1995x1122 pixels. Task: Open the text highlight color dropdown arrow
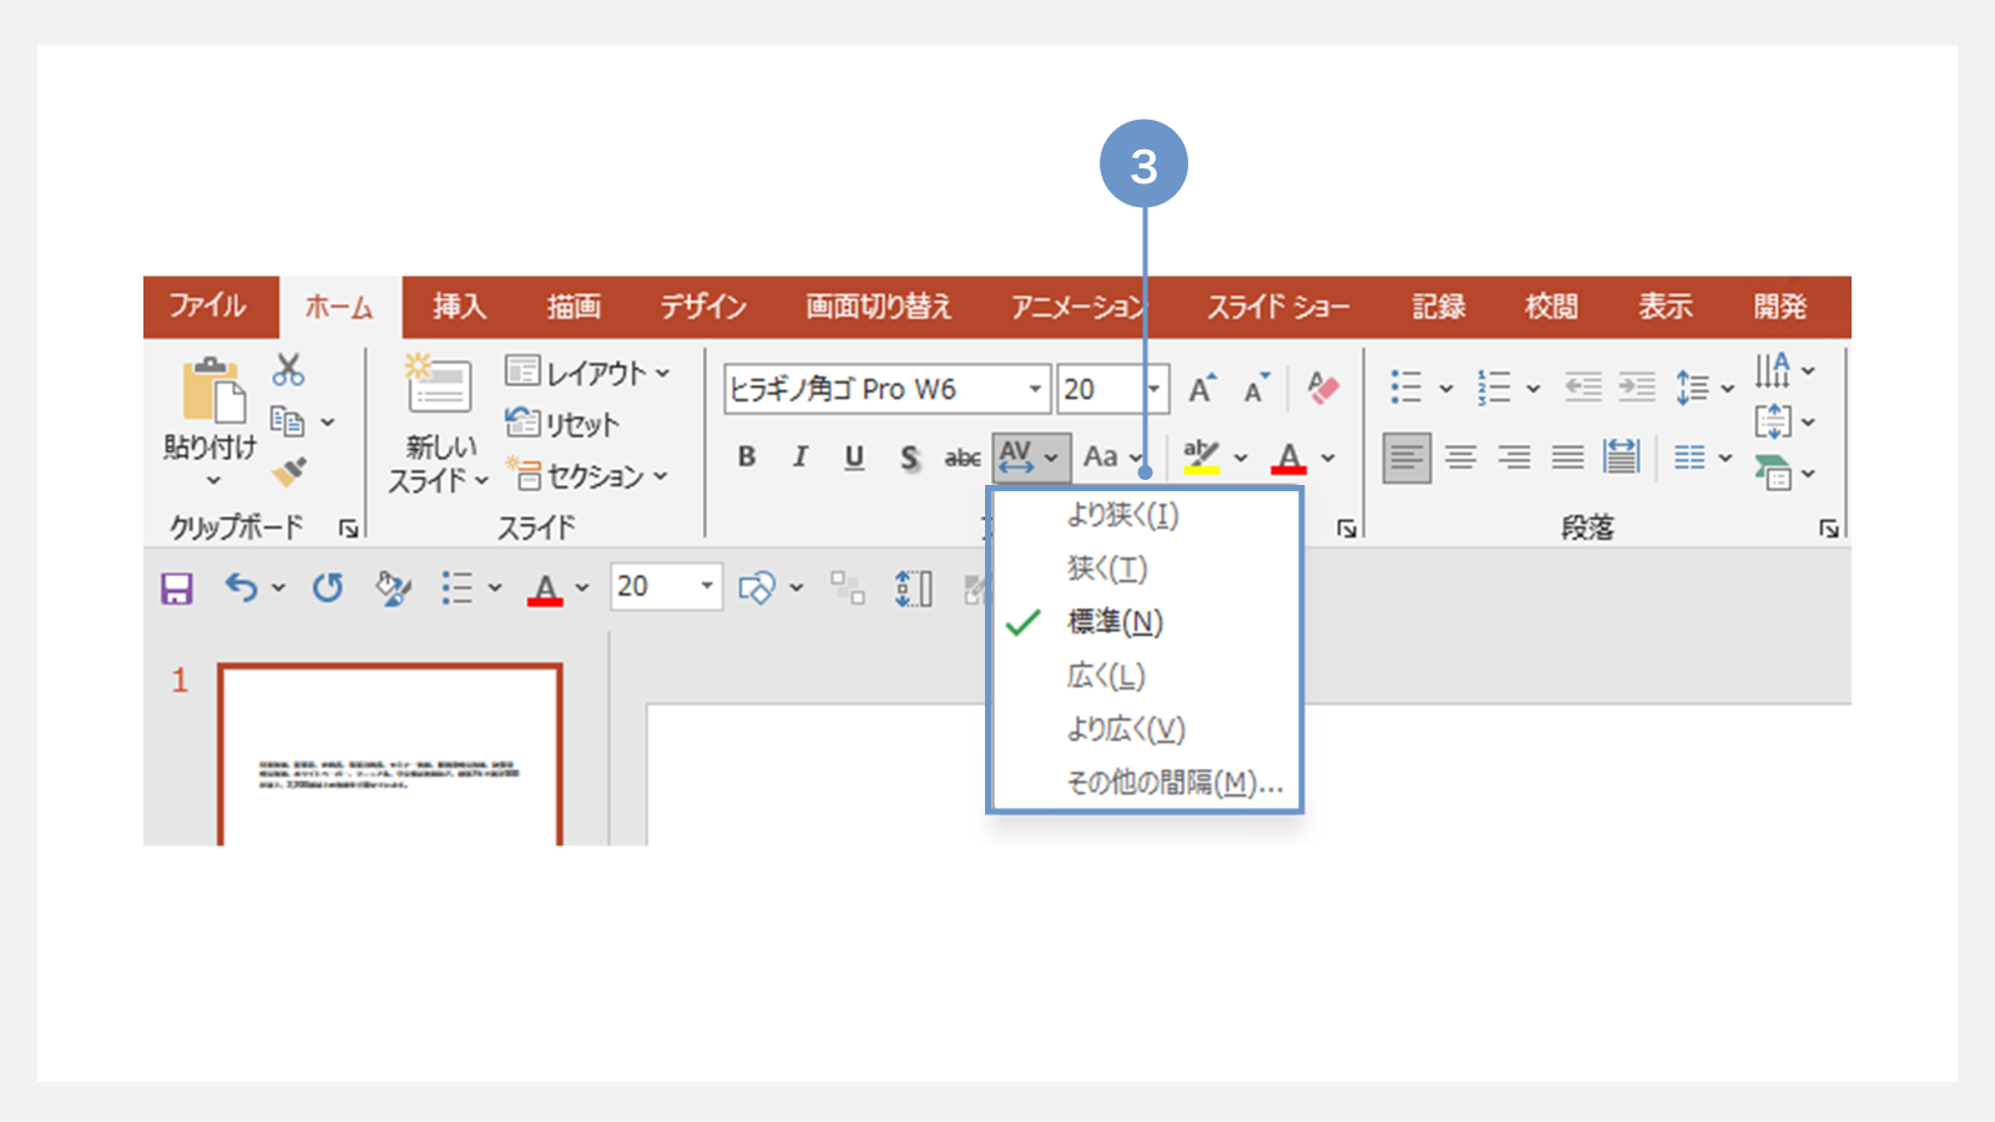click(1241, 458)
